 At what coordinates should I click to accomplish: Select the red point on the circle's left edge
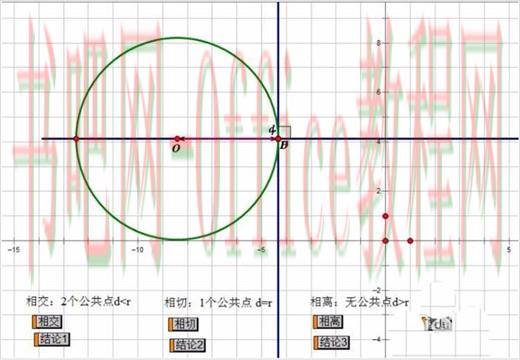pyautogui.click(x=76, y=139)
